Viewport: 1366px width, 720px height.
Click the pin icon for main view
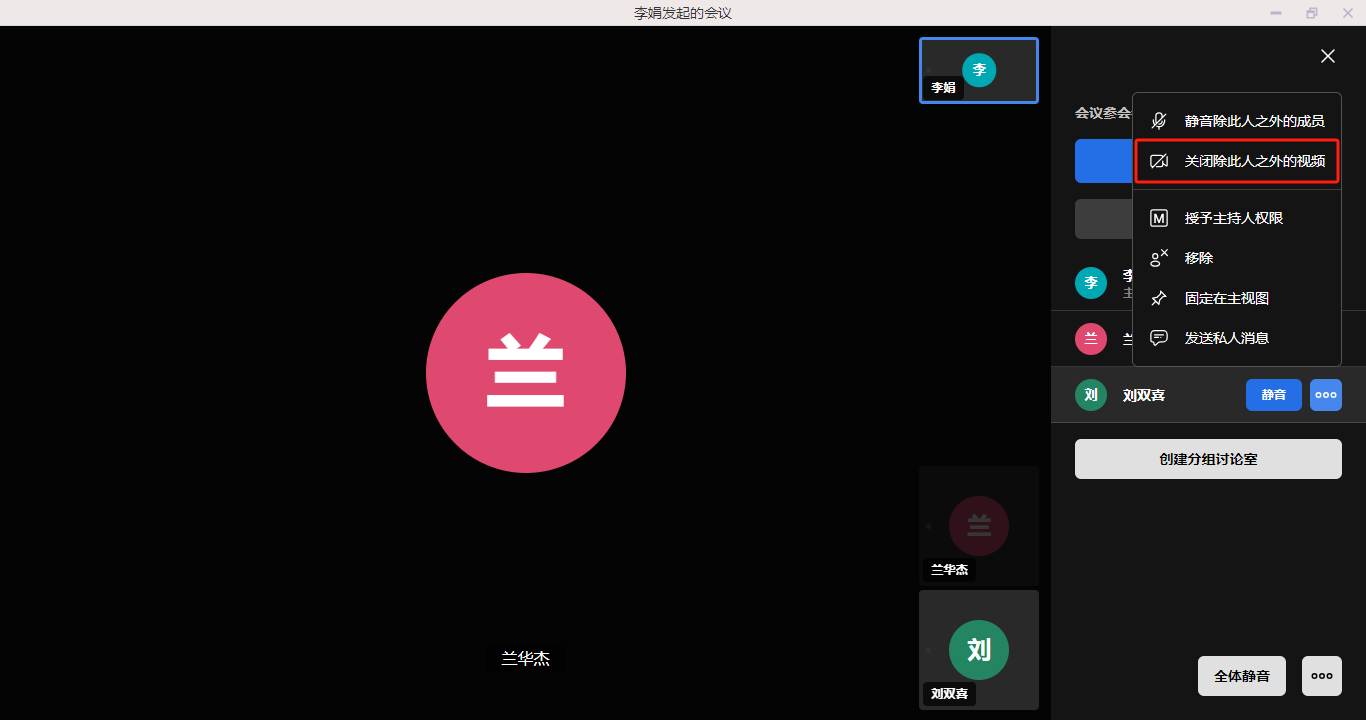pyautogui.click(x=1159, y=298)
